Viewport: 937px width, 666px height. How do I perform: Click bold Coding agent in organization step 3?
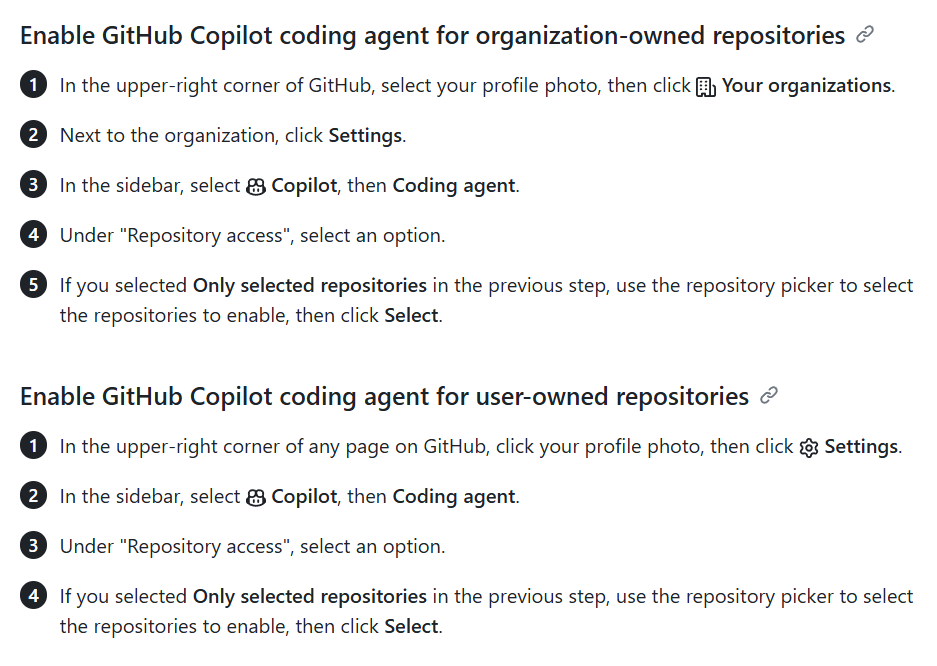tap(454, 186)
